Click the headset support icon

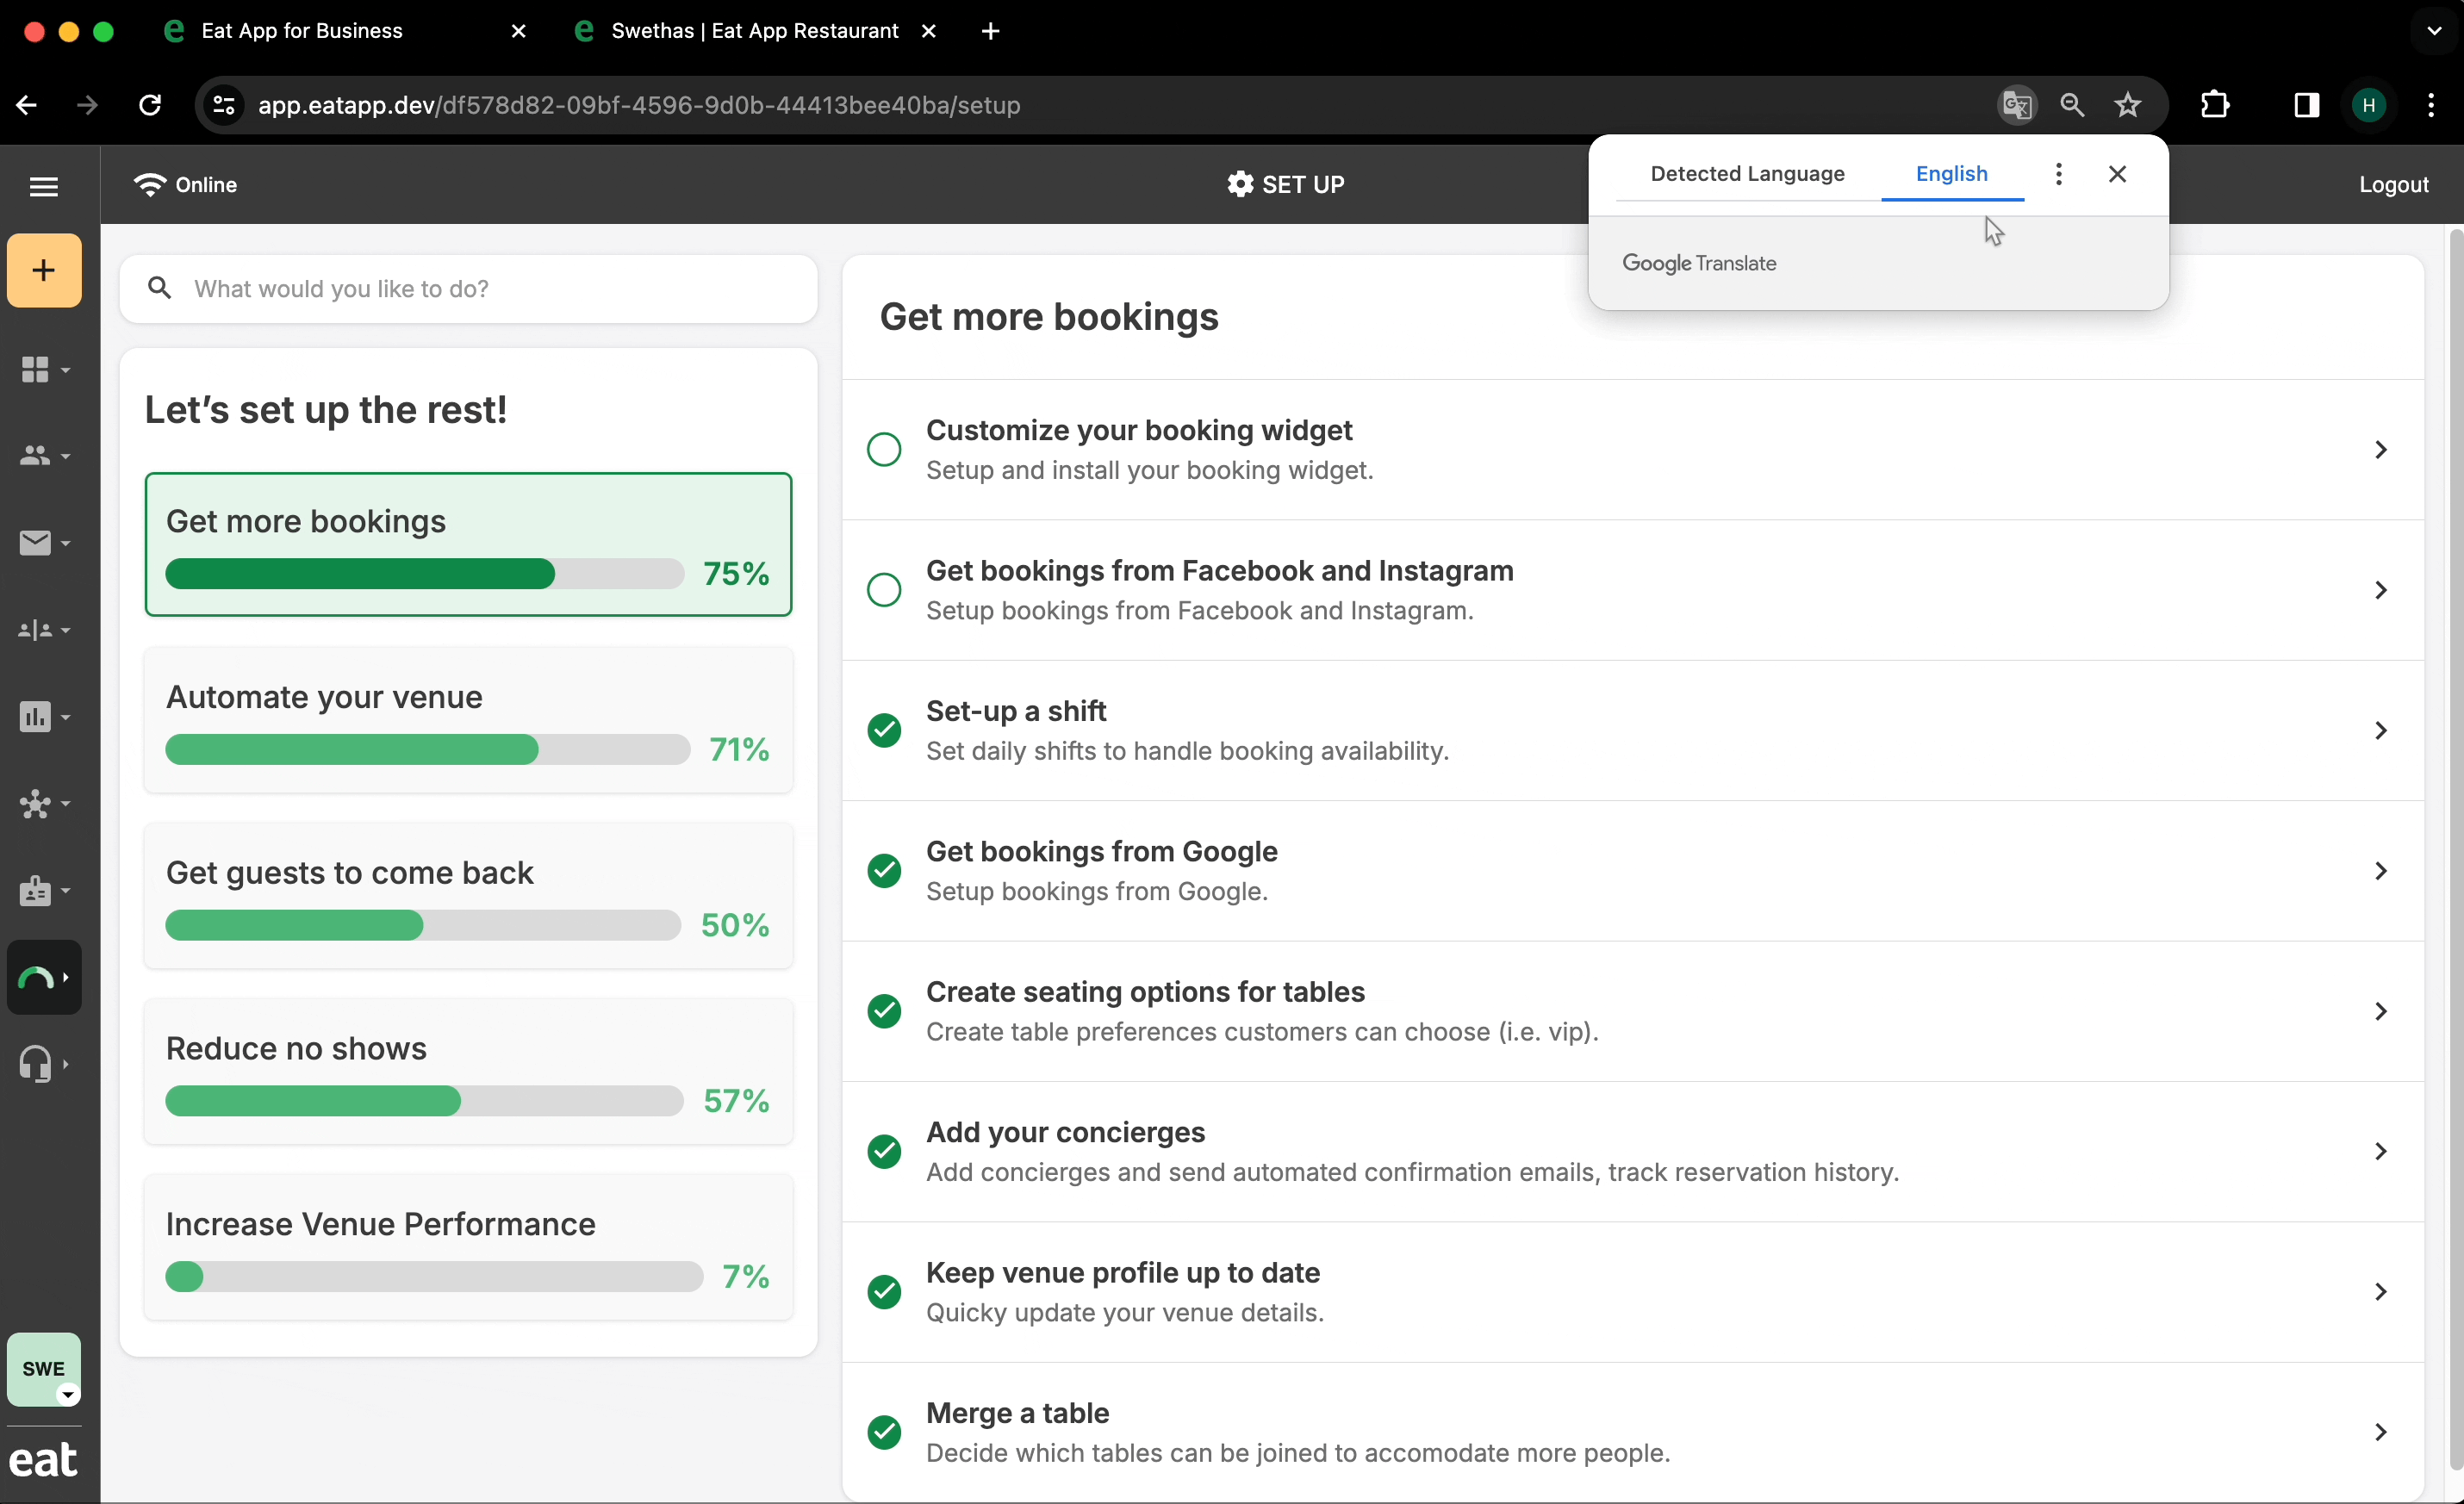point(38,1064)
